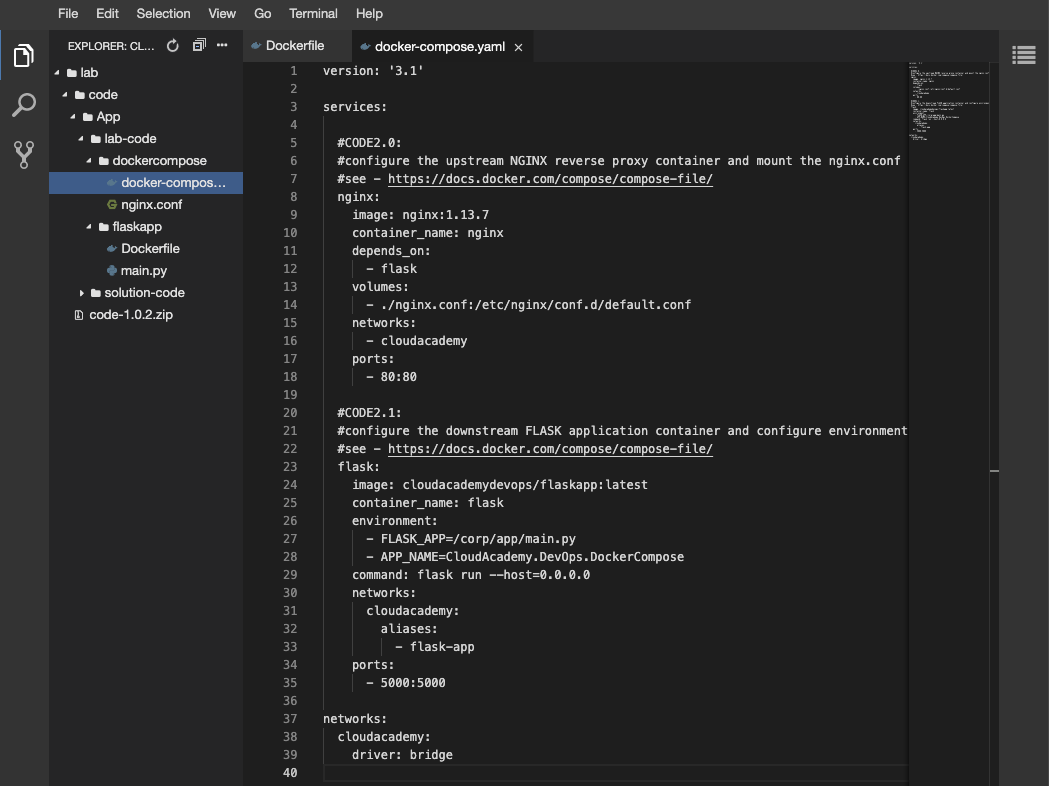Open the Terminal menu
Viewport: 1049px width, 786px height.
(x=312, y=14)
